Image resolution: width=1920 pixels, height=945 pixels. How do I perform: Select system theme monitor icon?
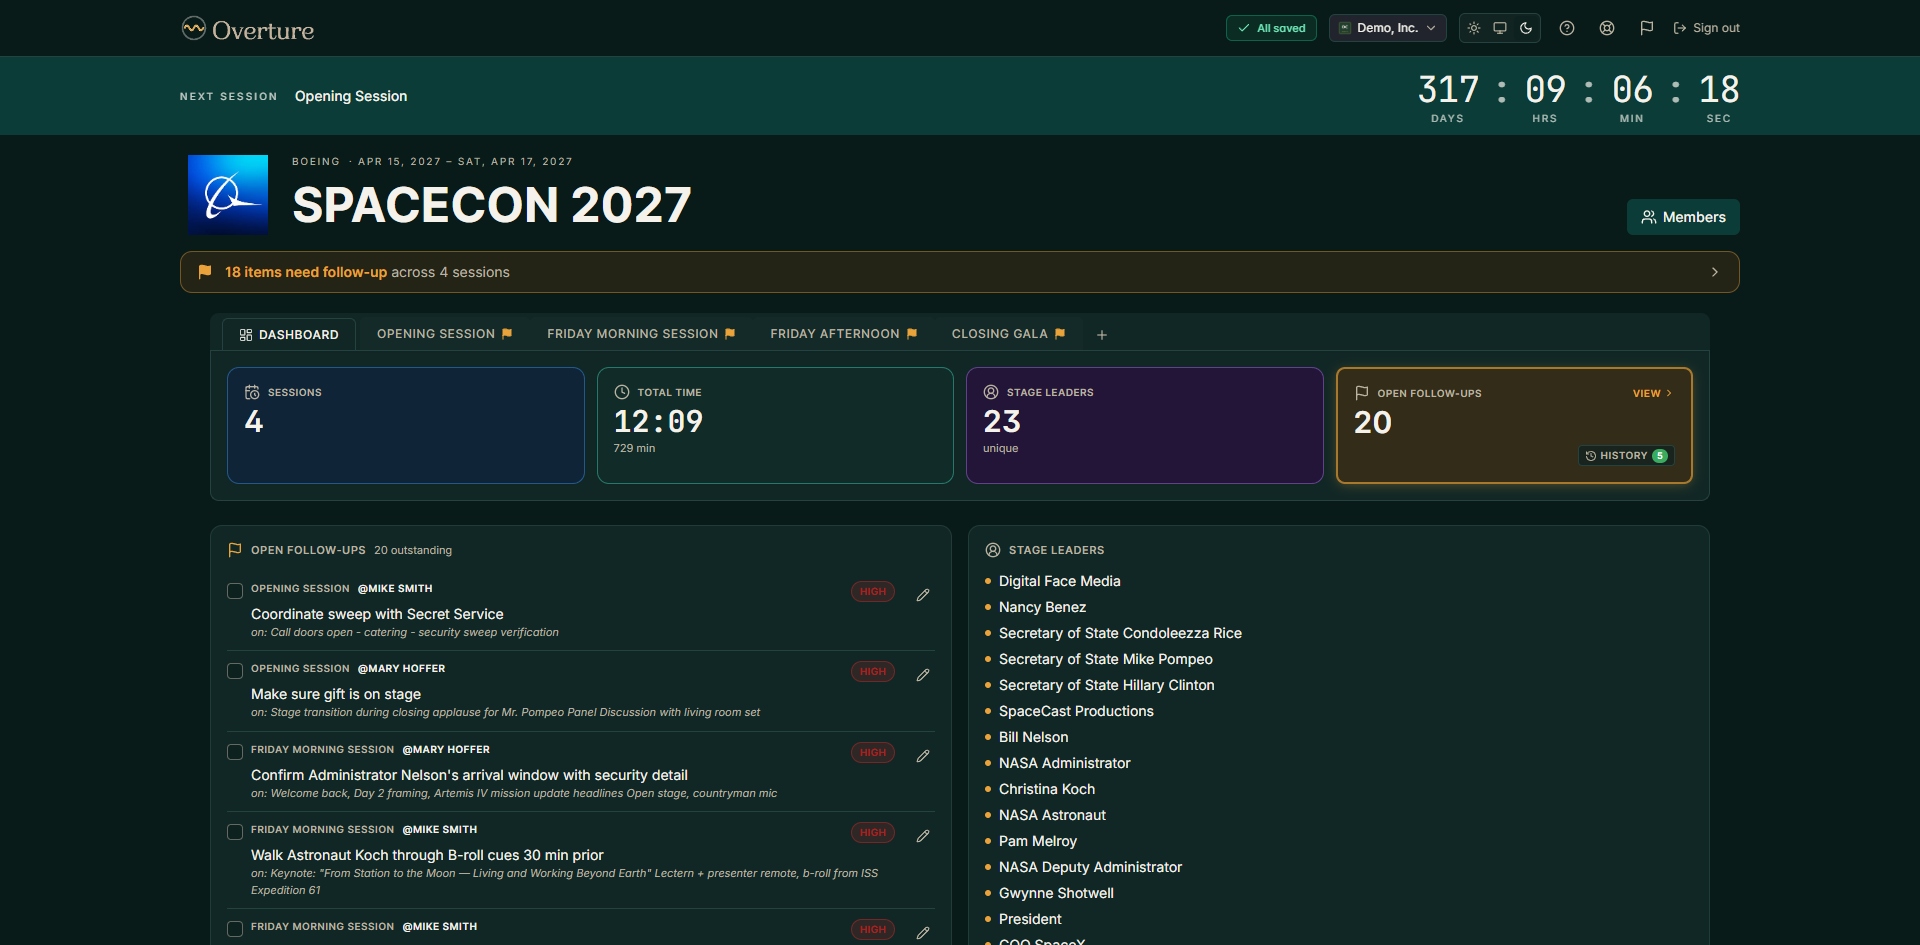pyautogui.click(x=1500, y=28)
